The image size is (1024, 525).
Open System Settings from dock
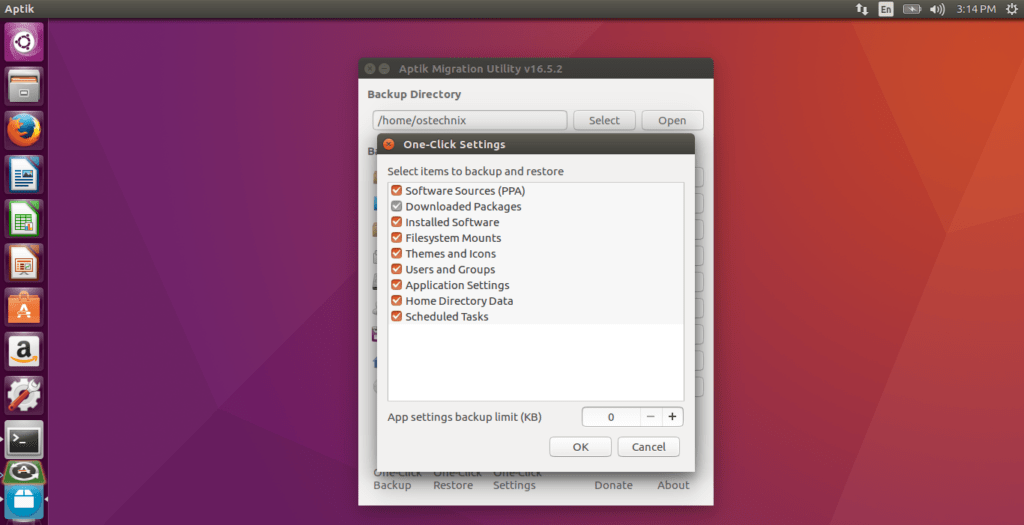coord(24,395)
